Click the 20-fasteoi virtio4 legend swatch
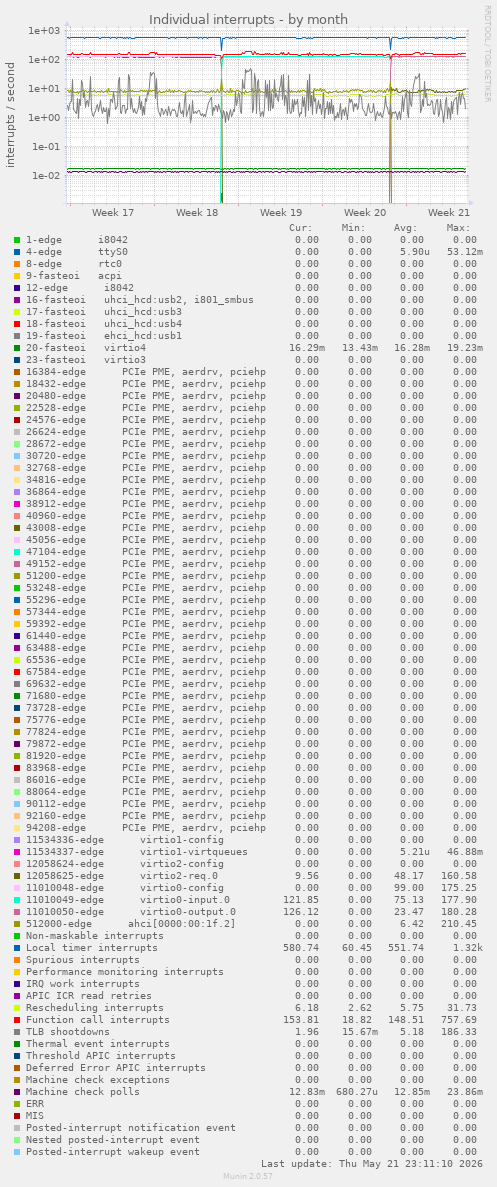This screenshot has height=1187, width=497. point(17,348)
